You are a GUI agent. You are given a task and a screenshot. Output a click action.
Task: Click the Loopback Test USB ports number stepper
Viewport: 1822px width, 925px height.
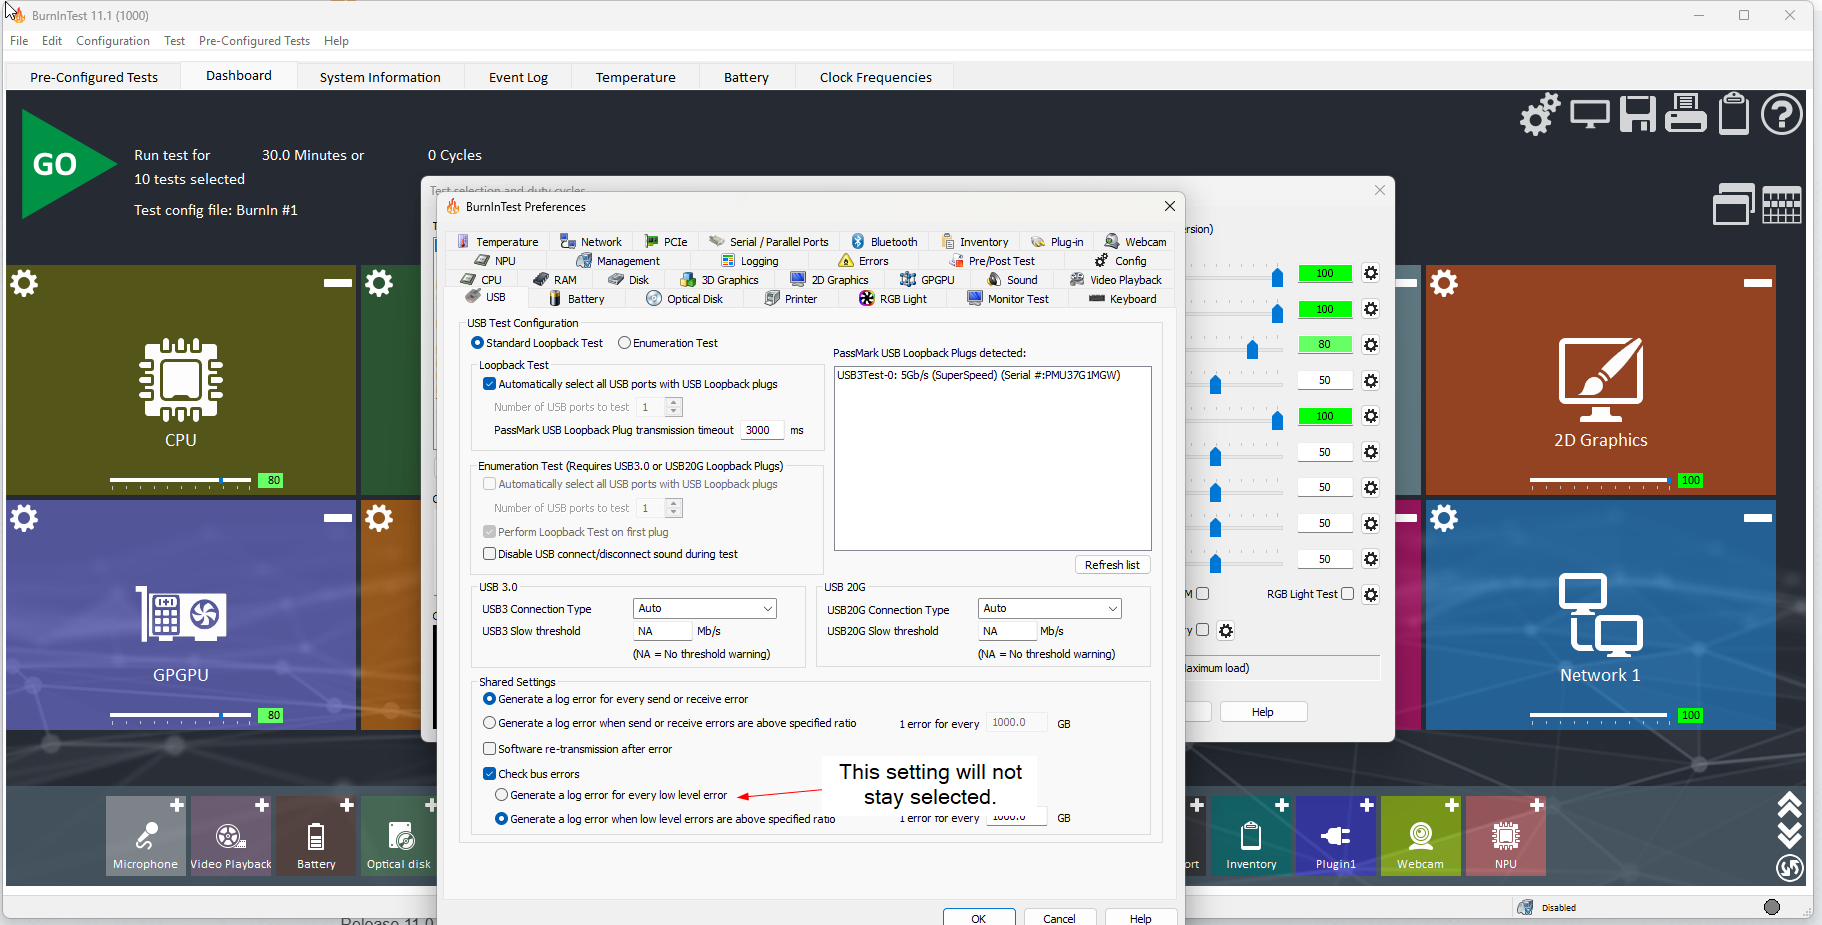(674, 407)
